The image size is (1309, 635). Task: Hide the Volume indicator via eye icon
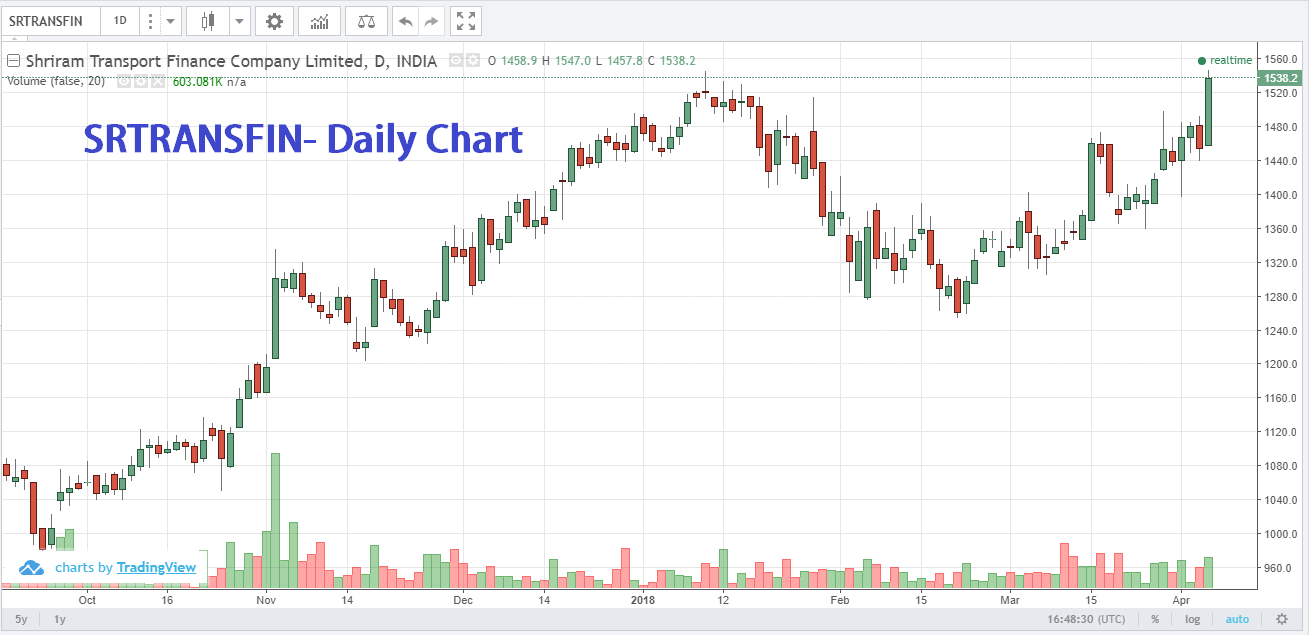pyautogui.click(x=124, y=82)
